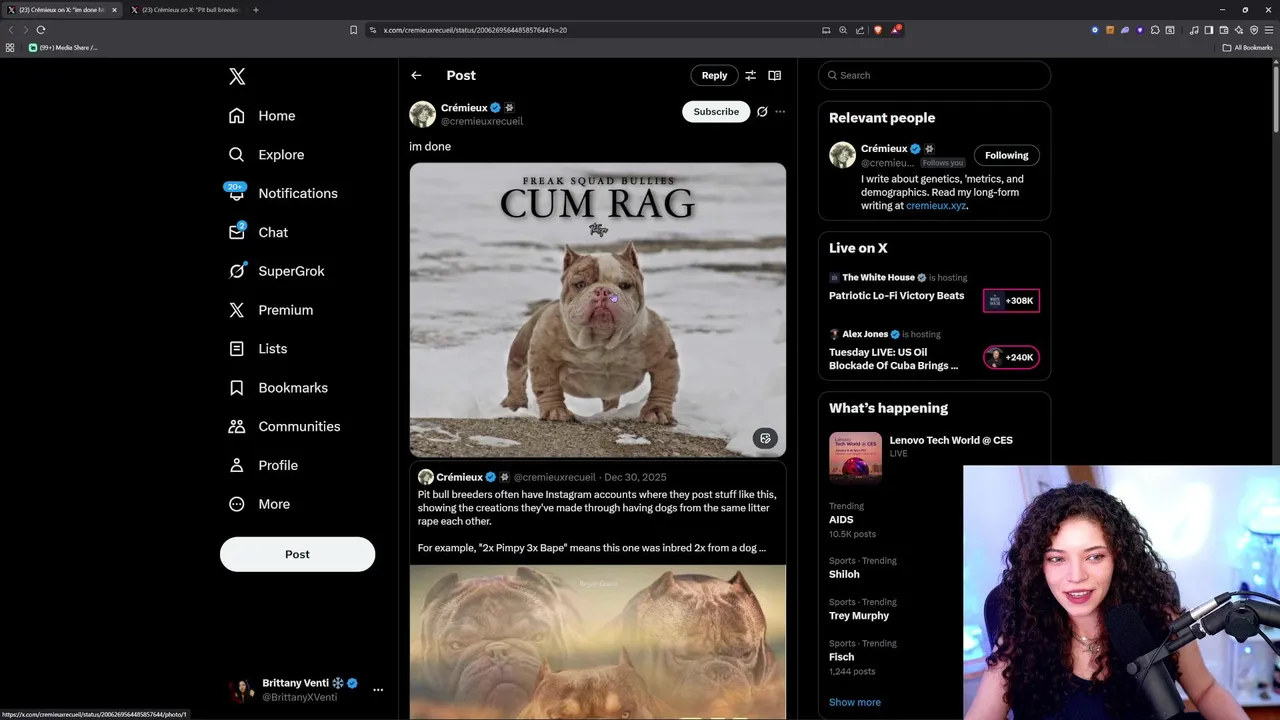Open the reader view book icon
This screenshot has width=1280, height=720.
[774, 75]
